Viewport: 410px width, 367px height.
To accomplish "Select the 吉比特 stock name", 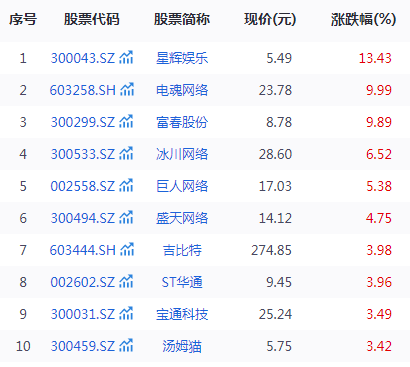I will point(182,250).
